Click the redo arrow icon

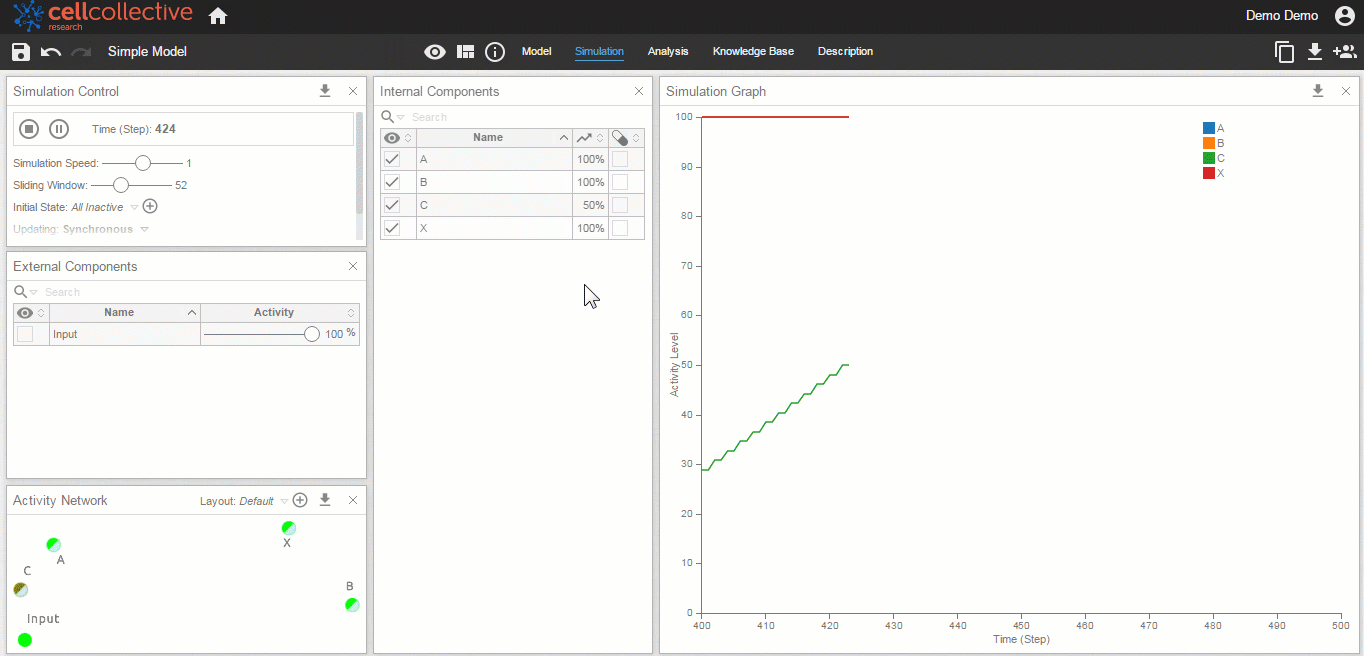[x=81, y=52]
